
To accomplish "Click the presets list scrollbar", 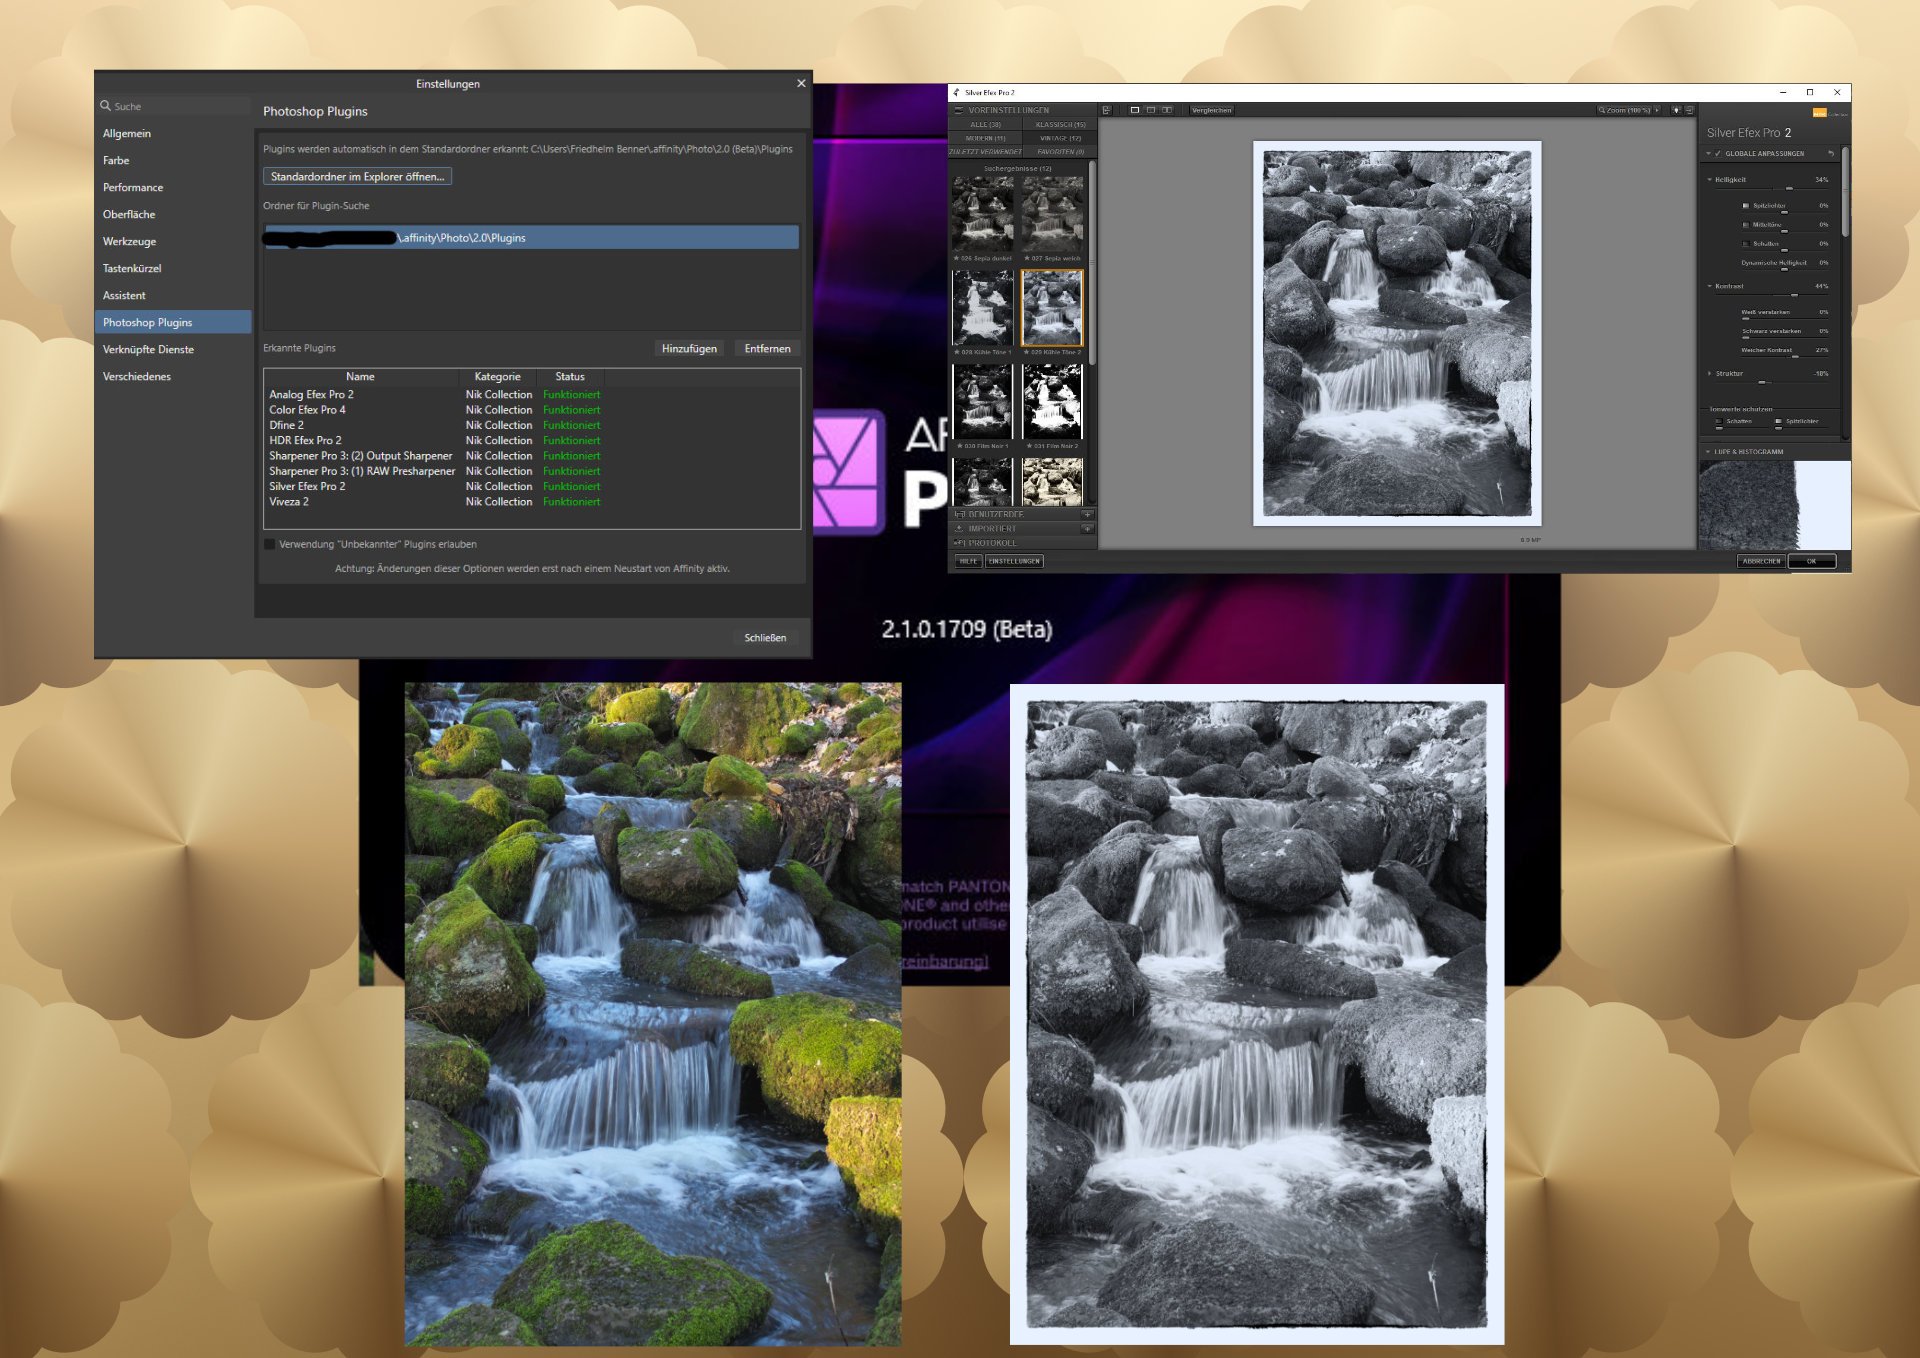I will (x=1092, y=263).
